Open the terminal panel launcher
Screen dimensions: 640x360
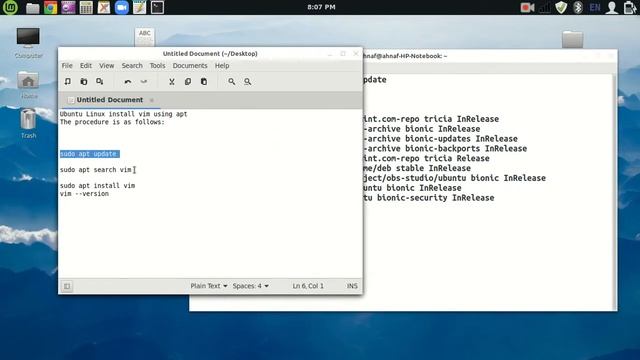(x=158, y=8)
